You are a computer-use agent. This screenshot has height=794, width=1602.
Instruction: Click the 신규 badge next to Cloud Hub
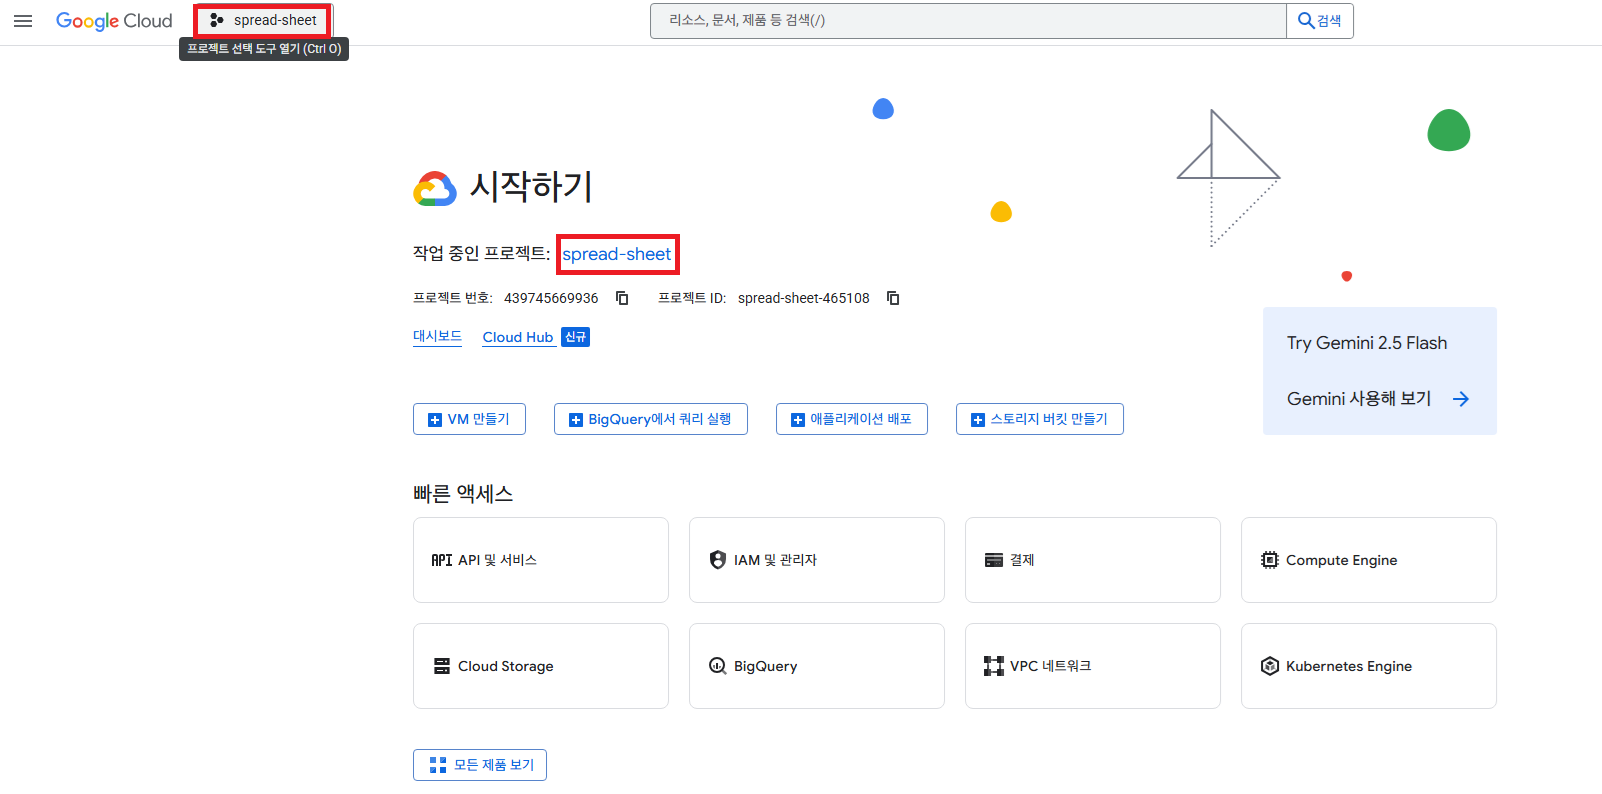tap(575, 337)
